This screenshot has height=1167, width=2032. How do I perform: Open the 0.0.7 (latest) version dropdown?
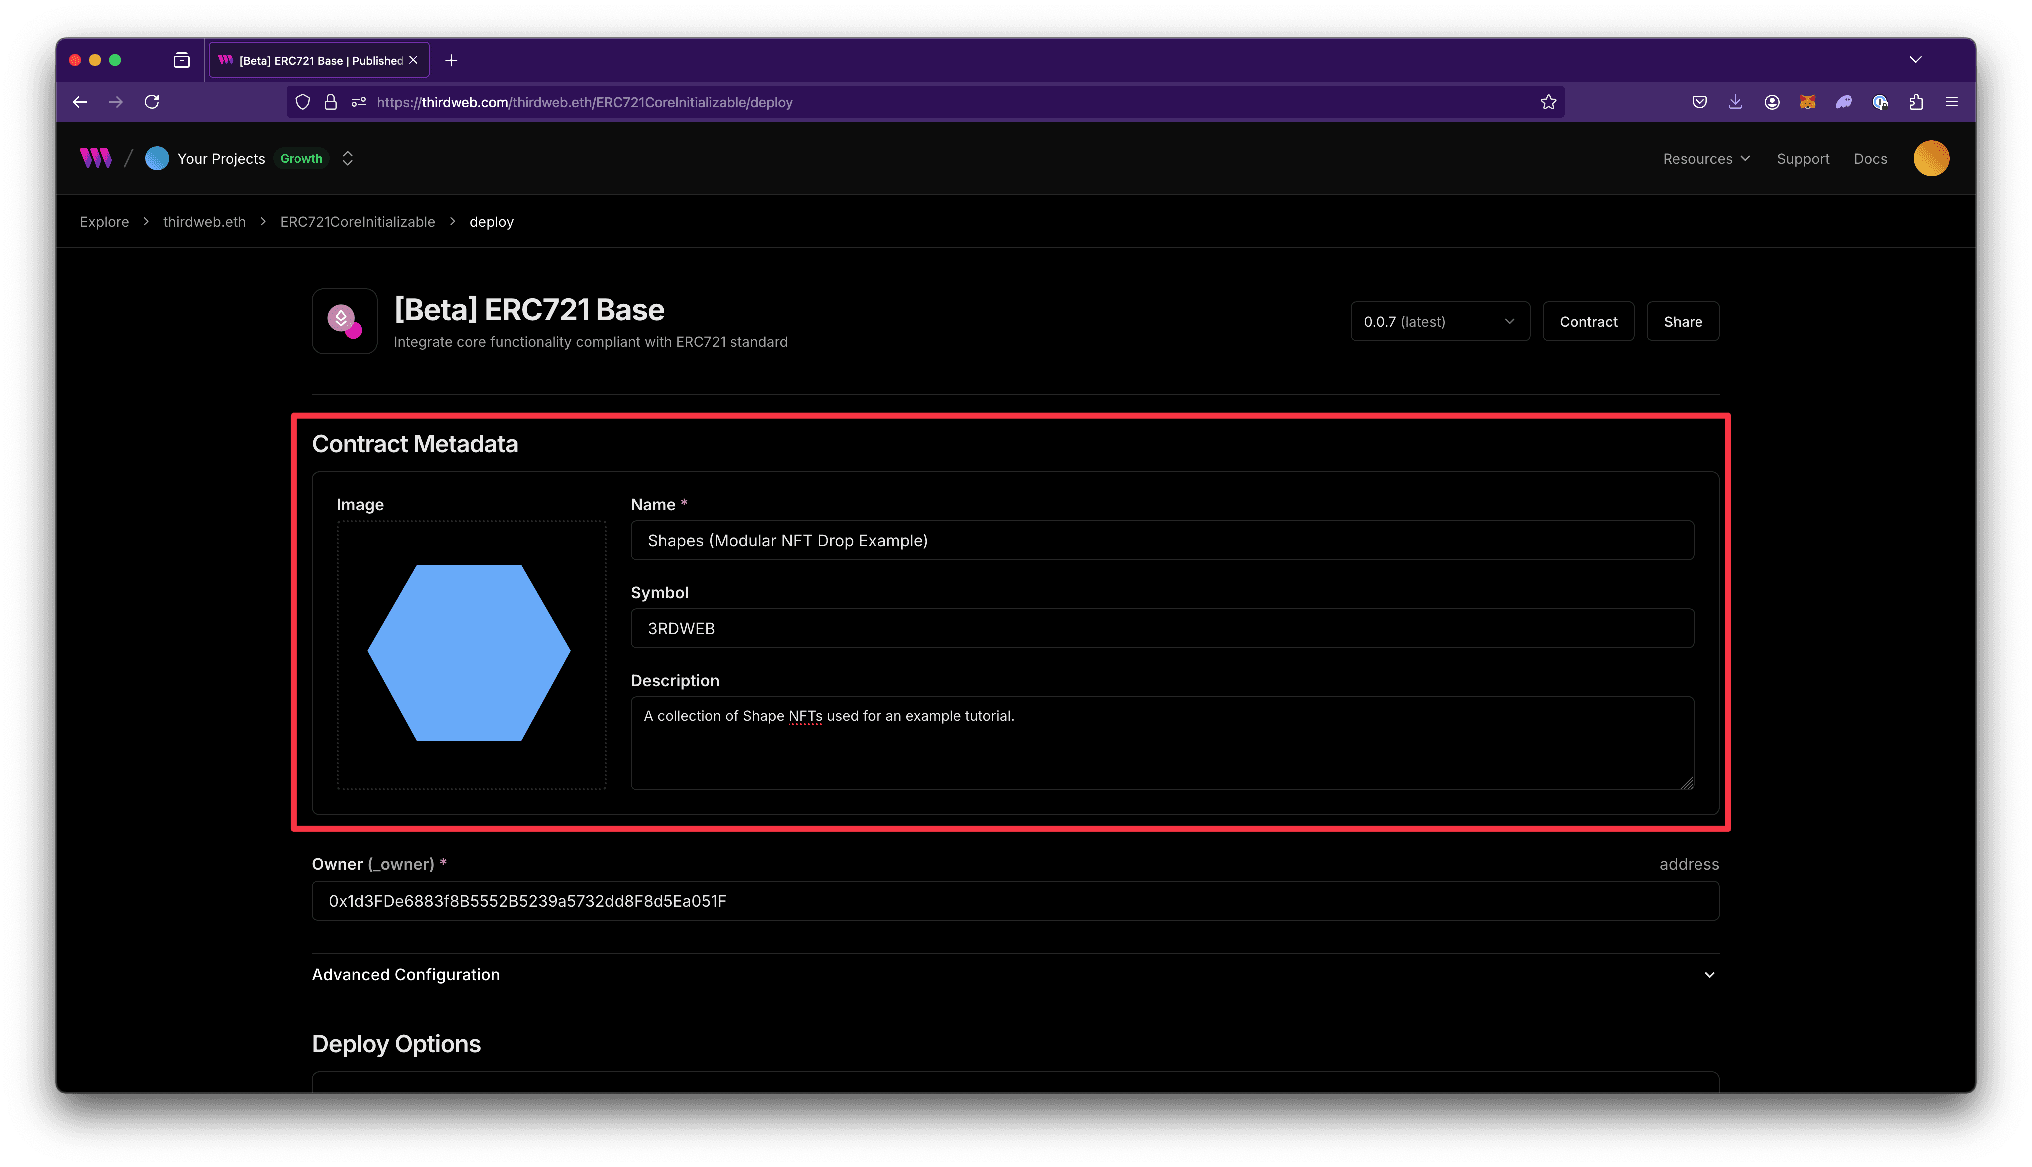pos(1439,321)
